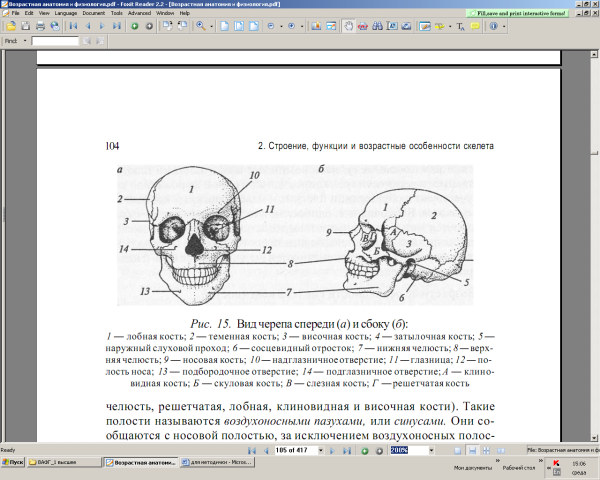Select the Typewriter text tool

point(462,26)
